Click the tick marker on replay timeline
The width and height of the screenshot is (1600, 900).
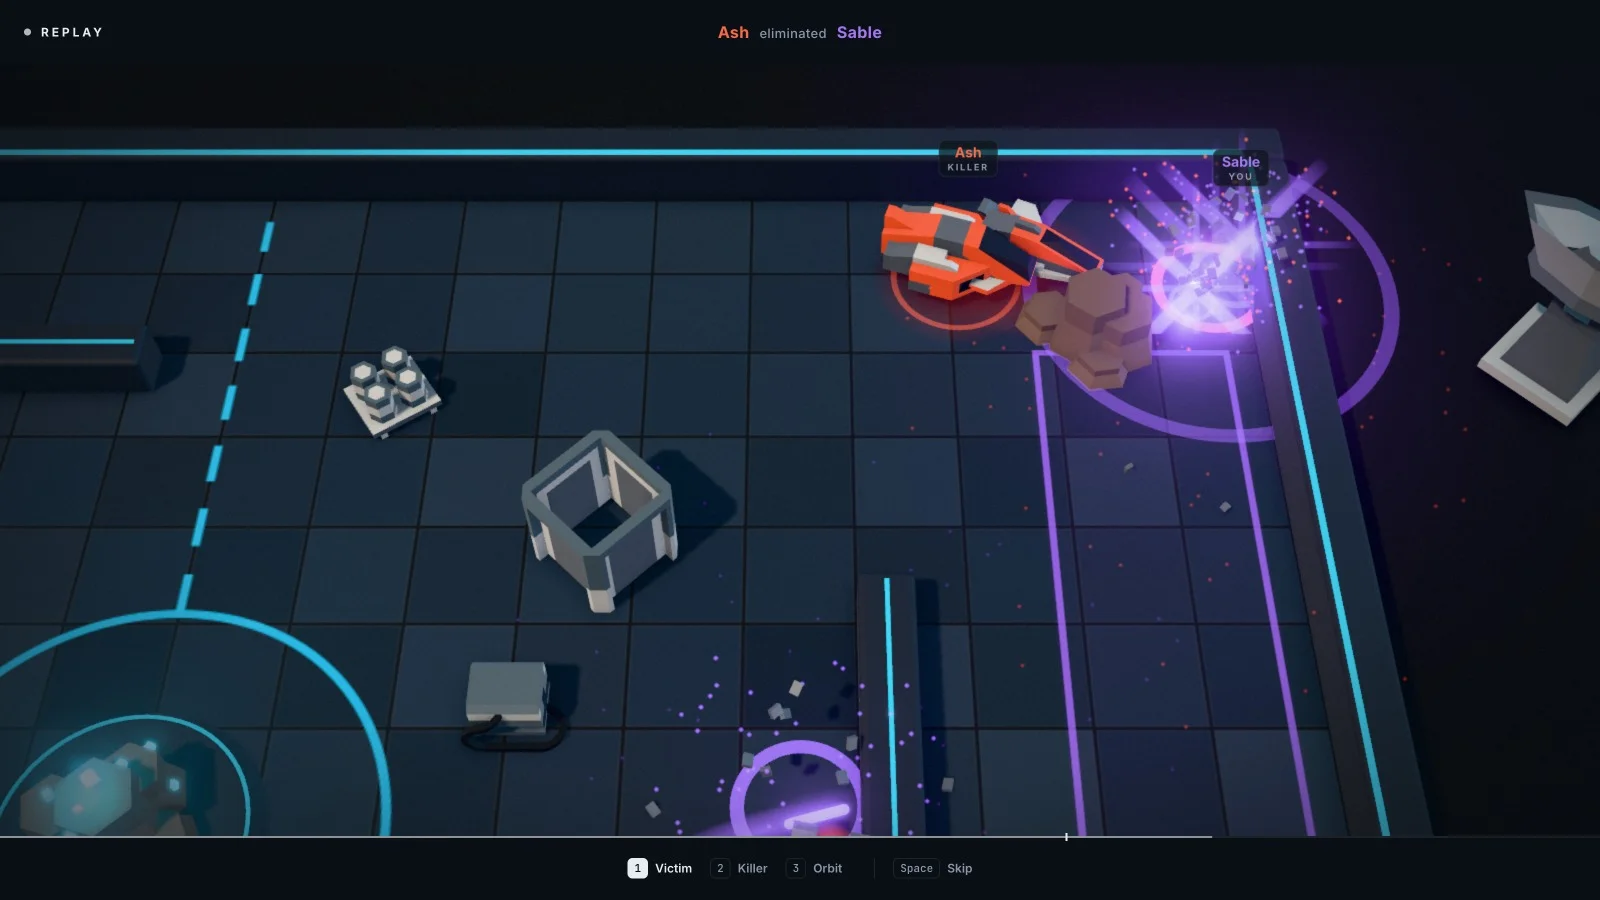click(1066, 836)
